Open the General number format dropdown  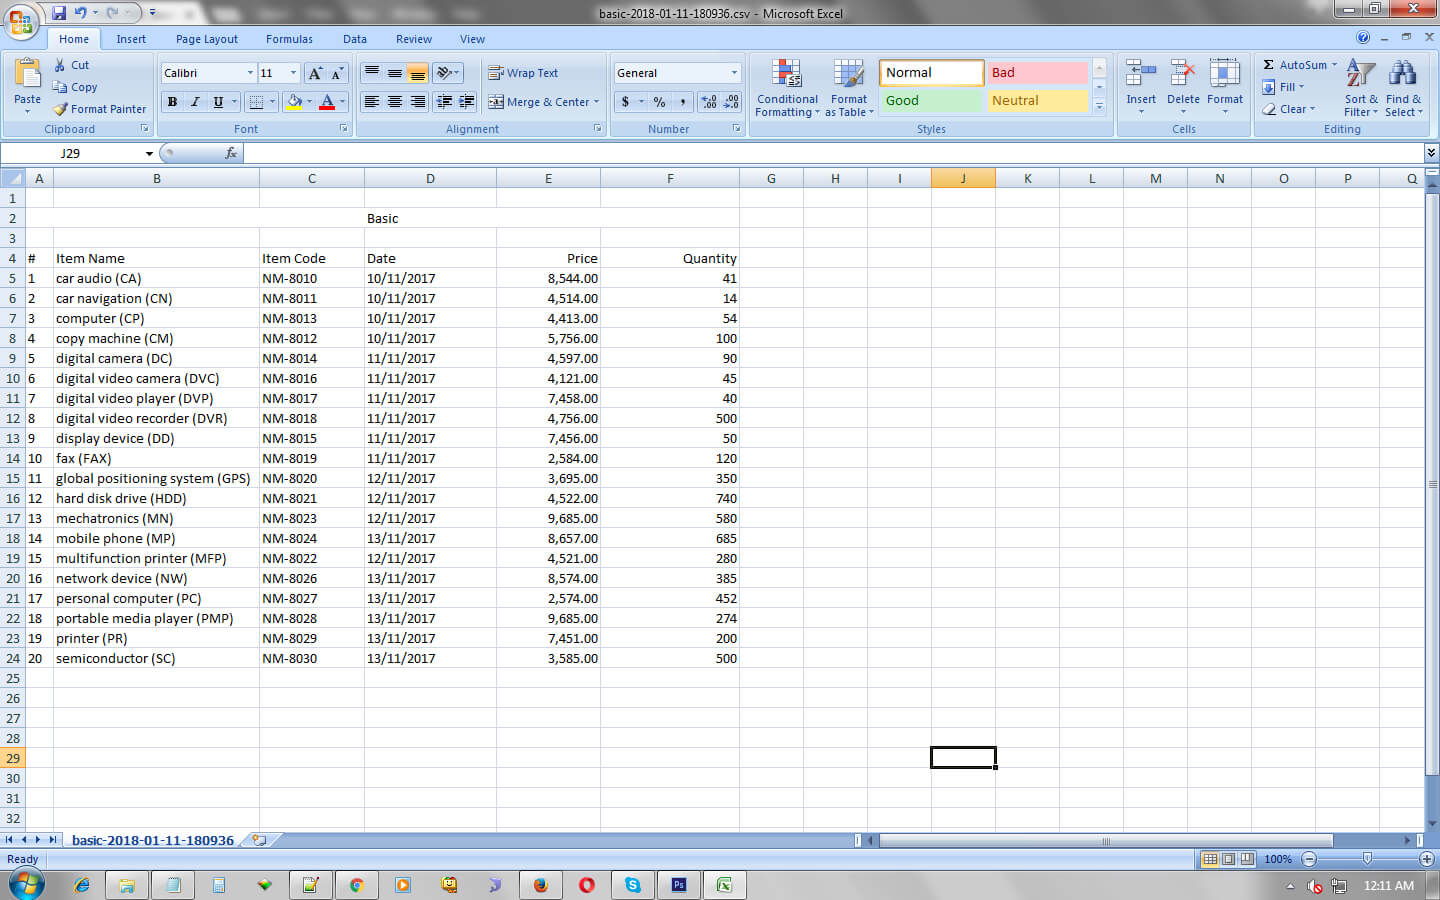(734, 73)
